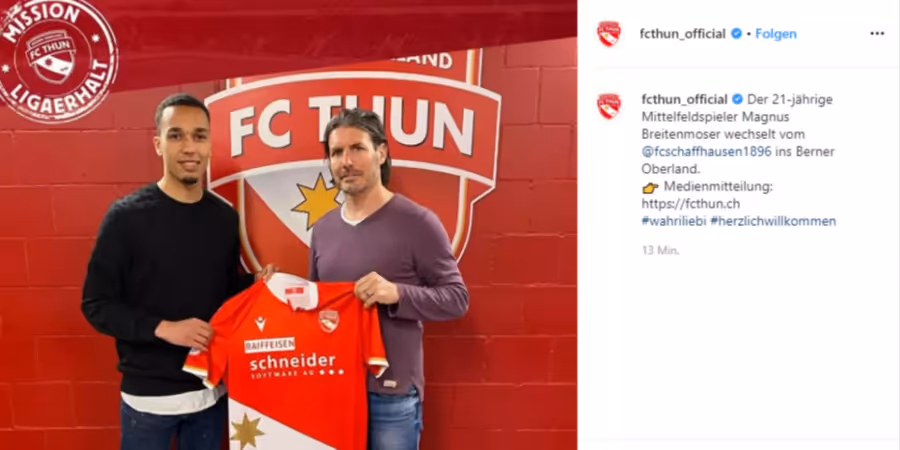Click the FC Thun avatar in post header
This screenshot has width=900, height=450.
[x=608, y=34]
